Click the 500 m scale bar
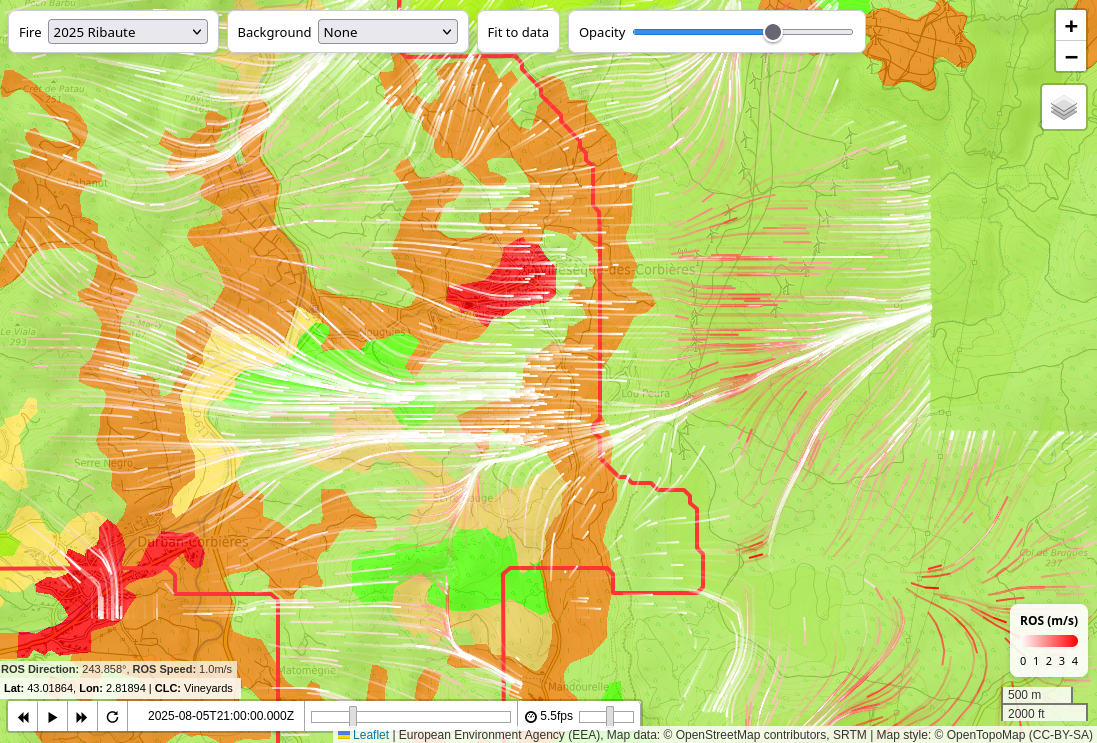The height and width of the screenshot is (743, 1097). tap(1037, 695)
